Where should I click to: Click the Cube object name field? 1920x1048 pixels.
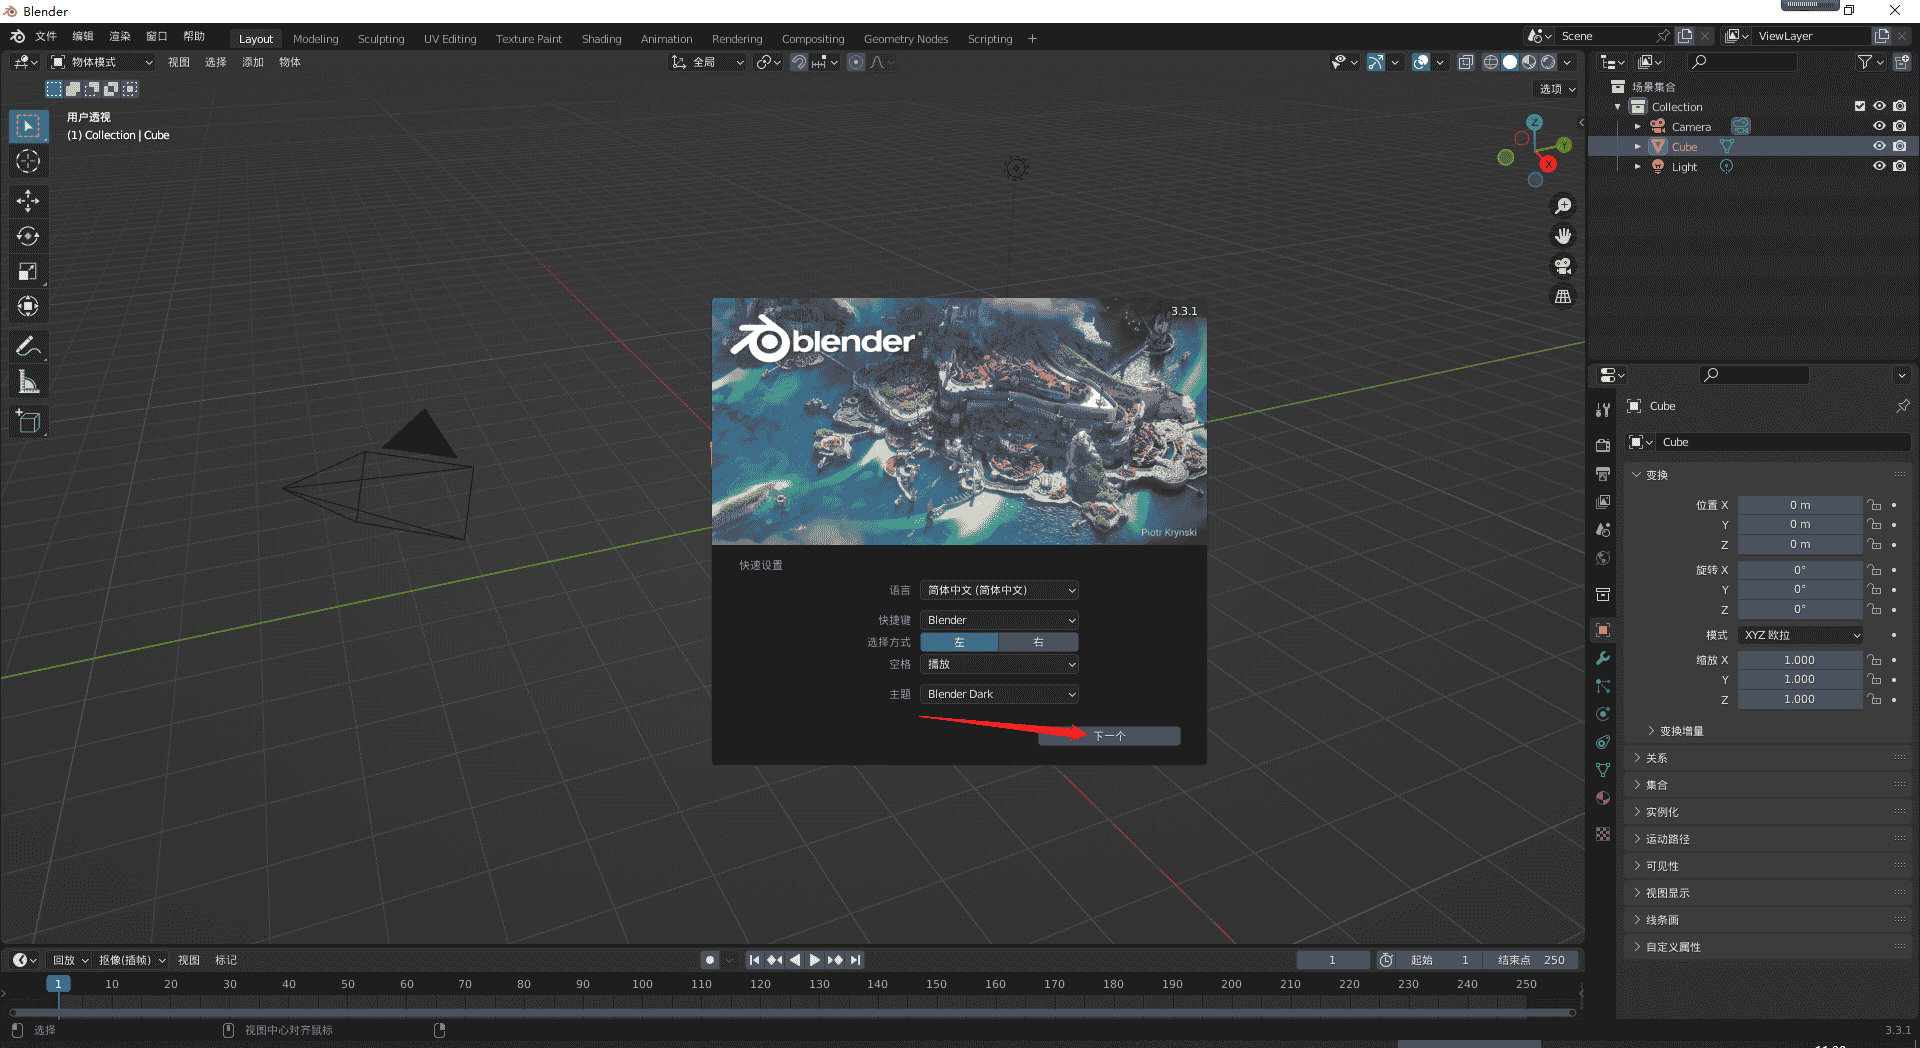click(x=1785, y=442)
